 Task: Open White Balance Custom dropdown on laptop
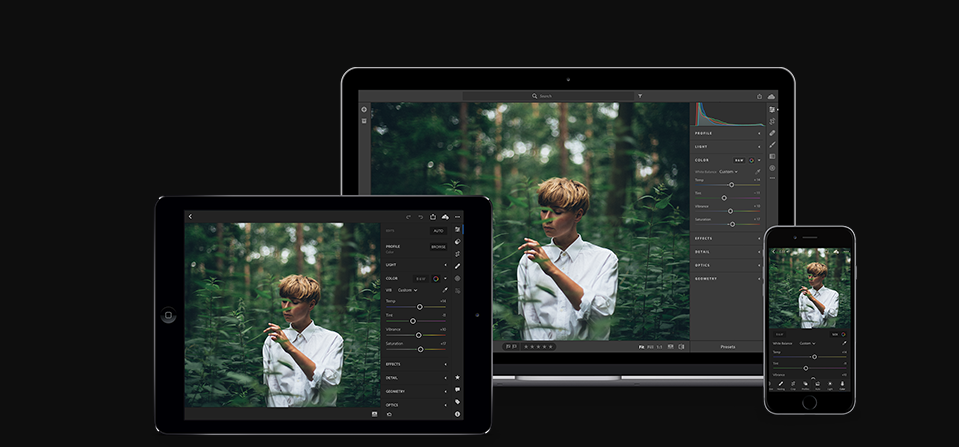[728, 171]
